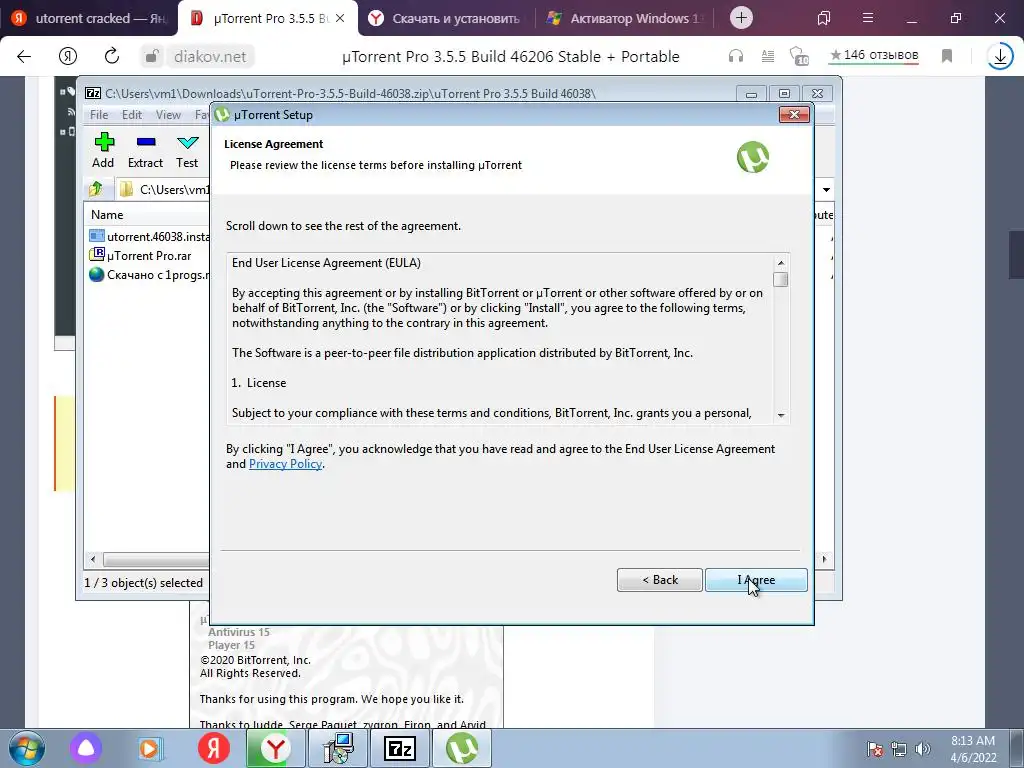
Task: Open Alice assistant taskbar icon
Action: coord(86,748)
